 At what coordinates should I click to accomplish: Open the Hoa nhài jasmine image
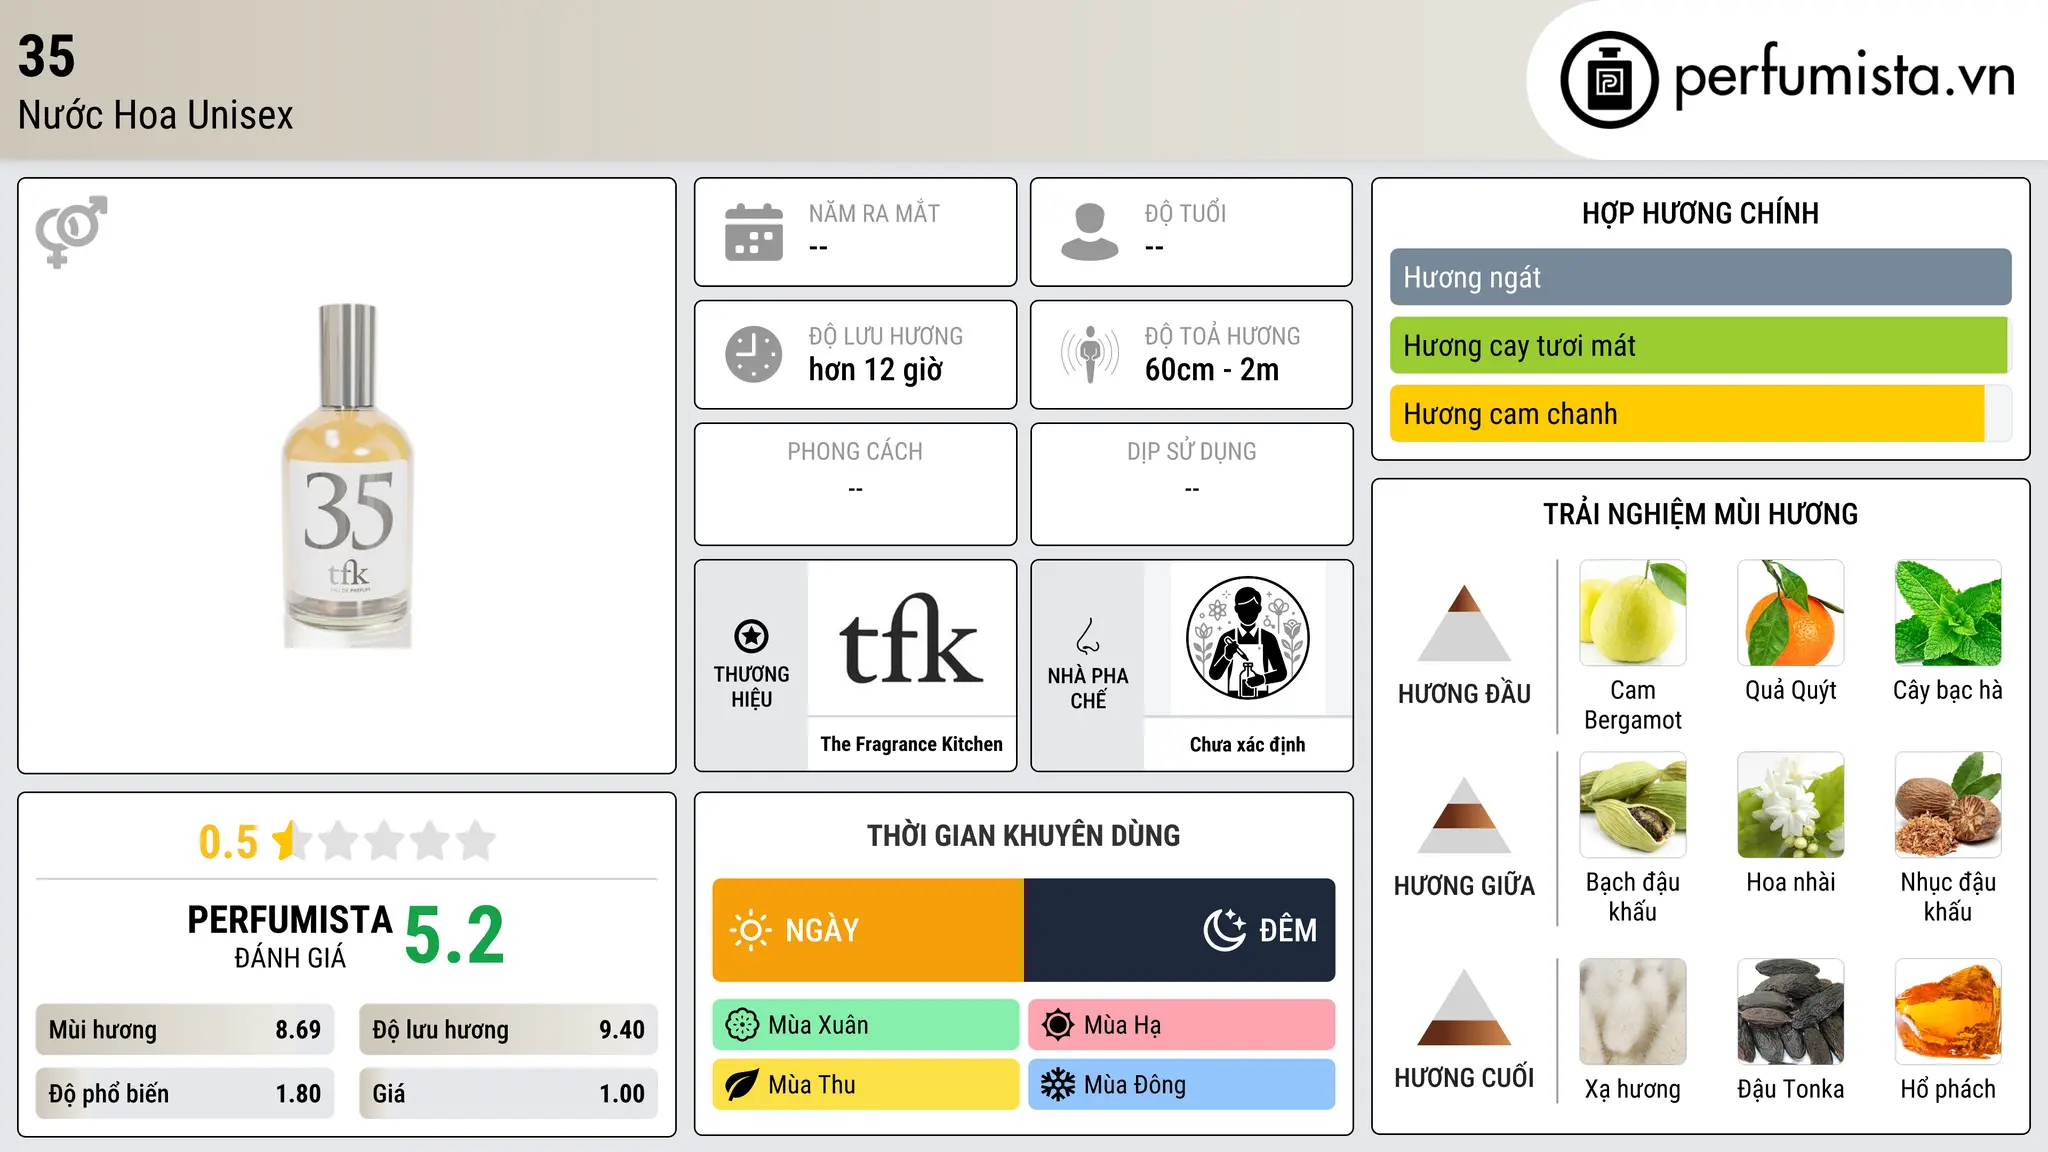pos(1790,805)
